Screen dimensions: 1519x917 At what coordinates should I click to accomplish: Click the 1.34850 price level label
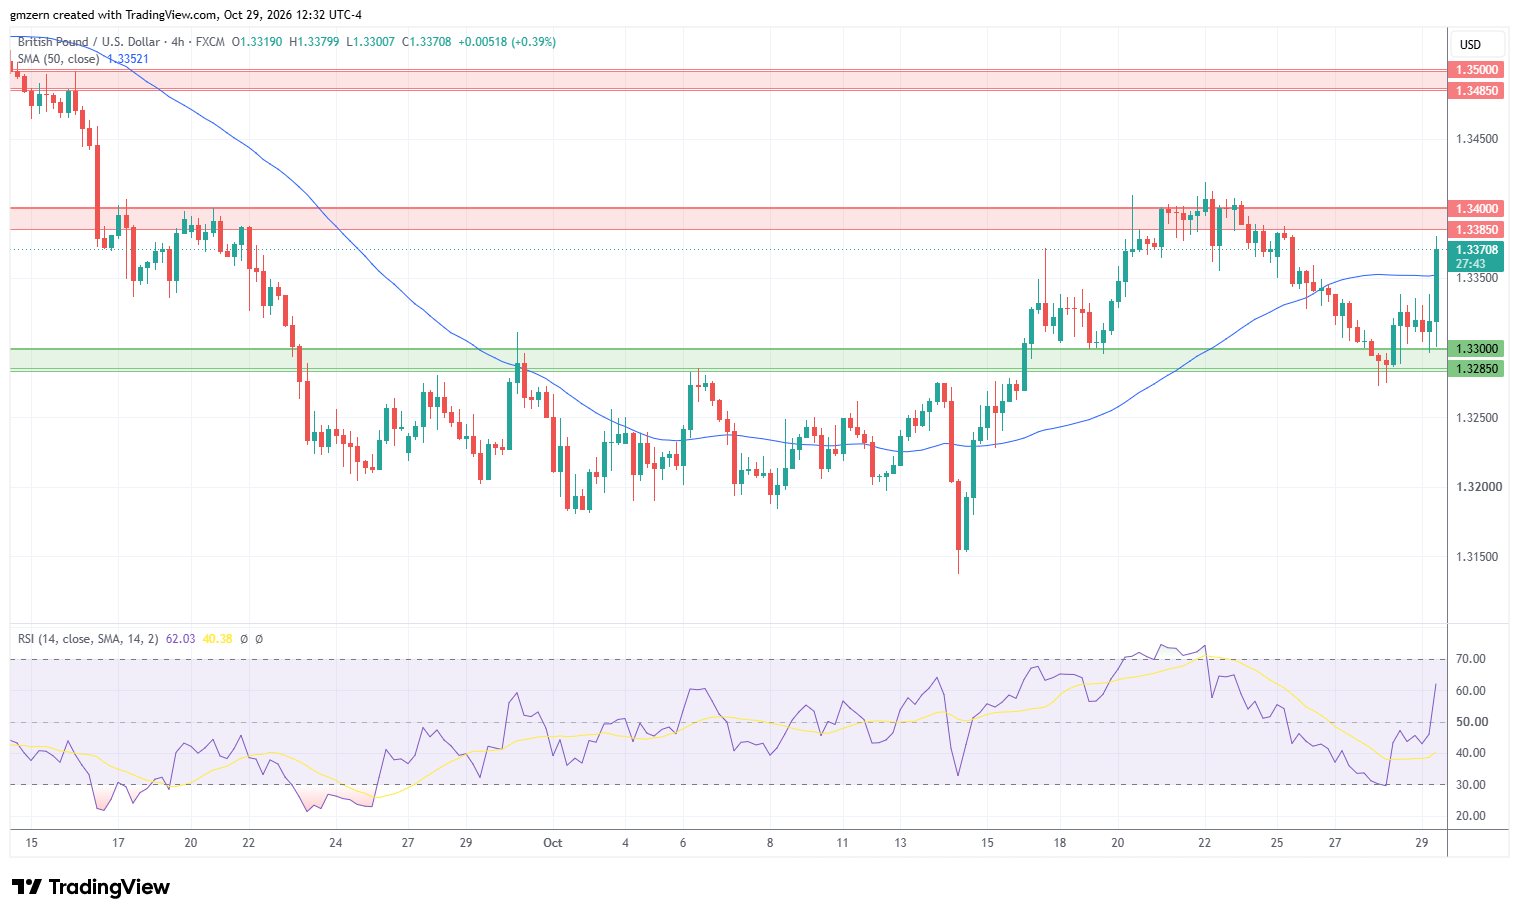coord(1476,91)
